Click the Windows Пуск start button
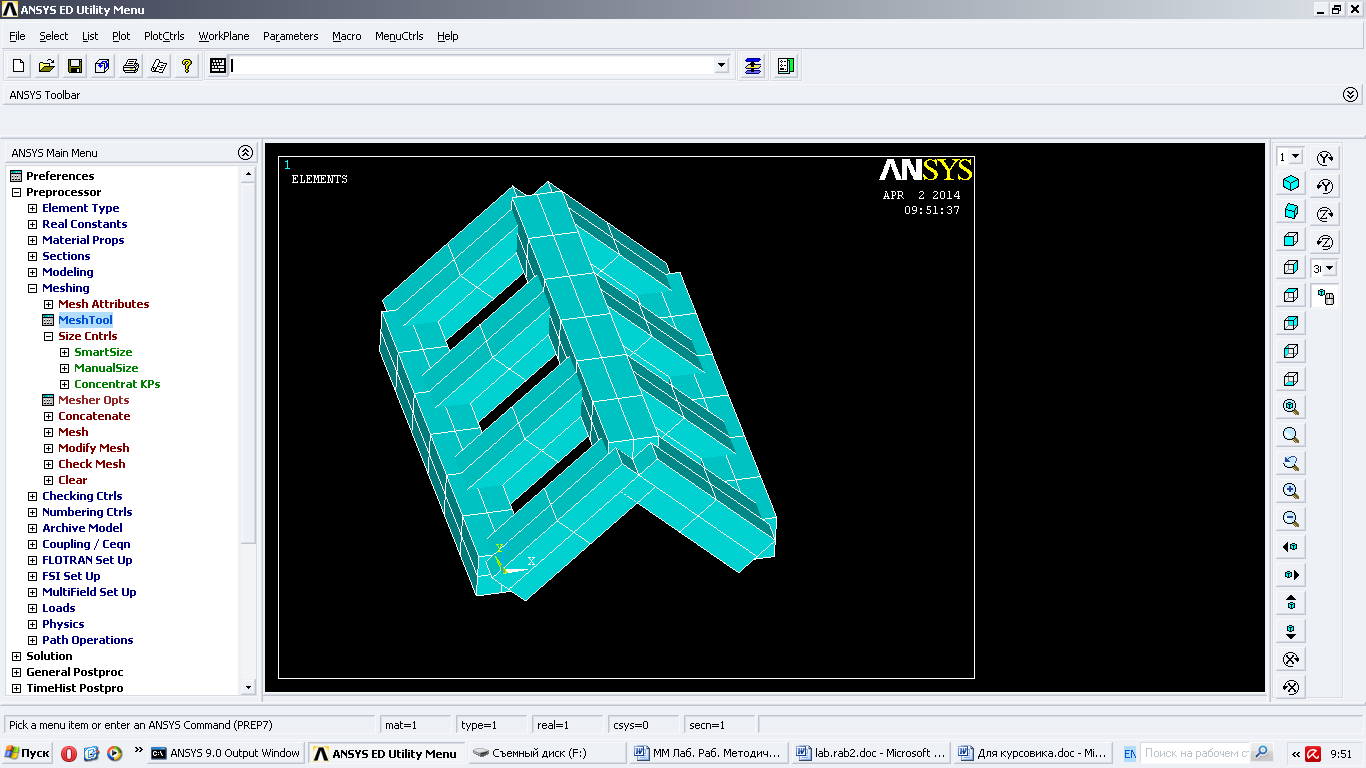 27,754
